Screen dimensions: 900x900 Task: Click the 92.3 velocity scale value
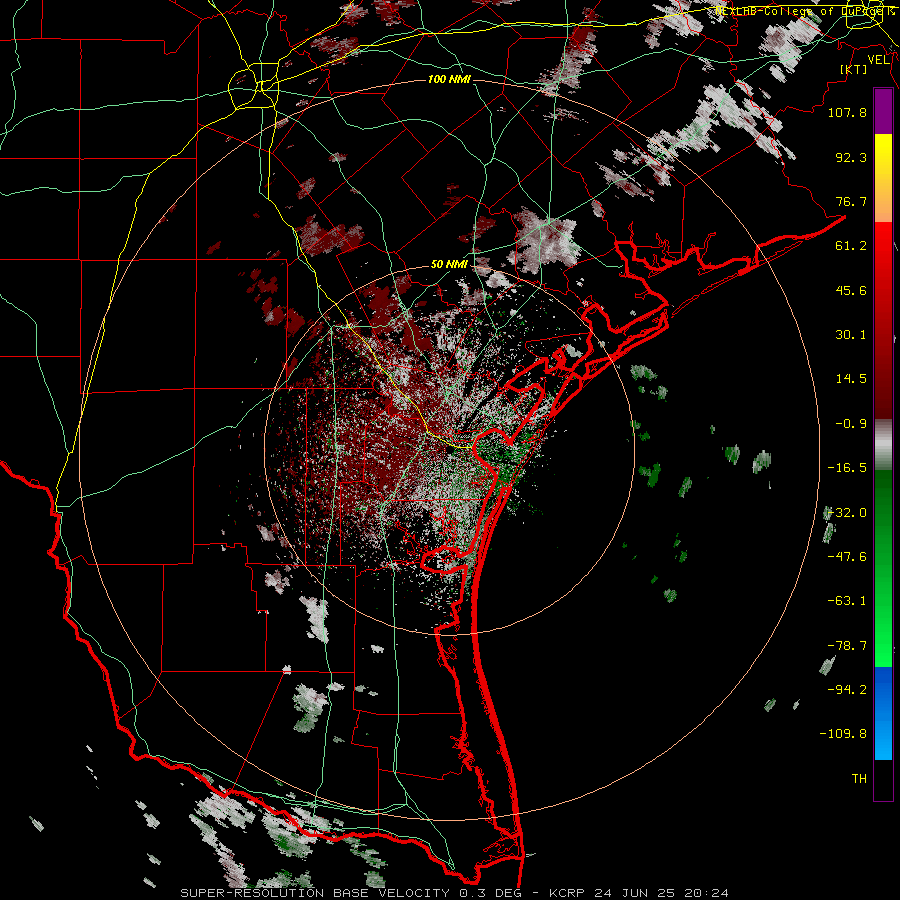pos(851,157)
